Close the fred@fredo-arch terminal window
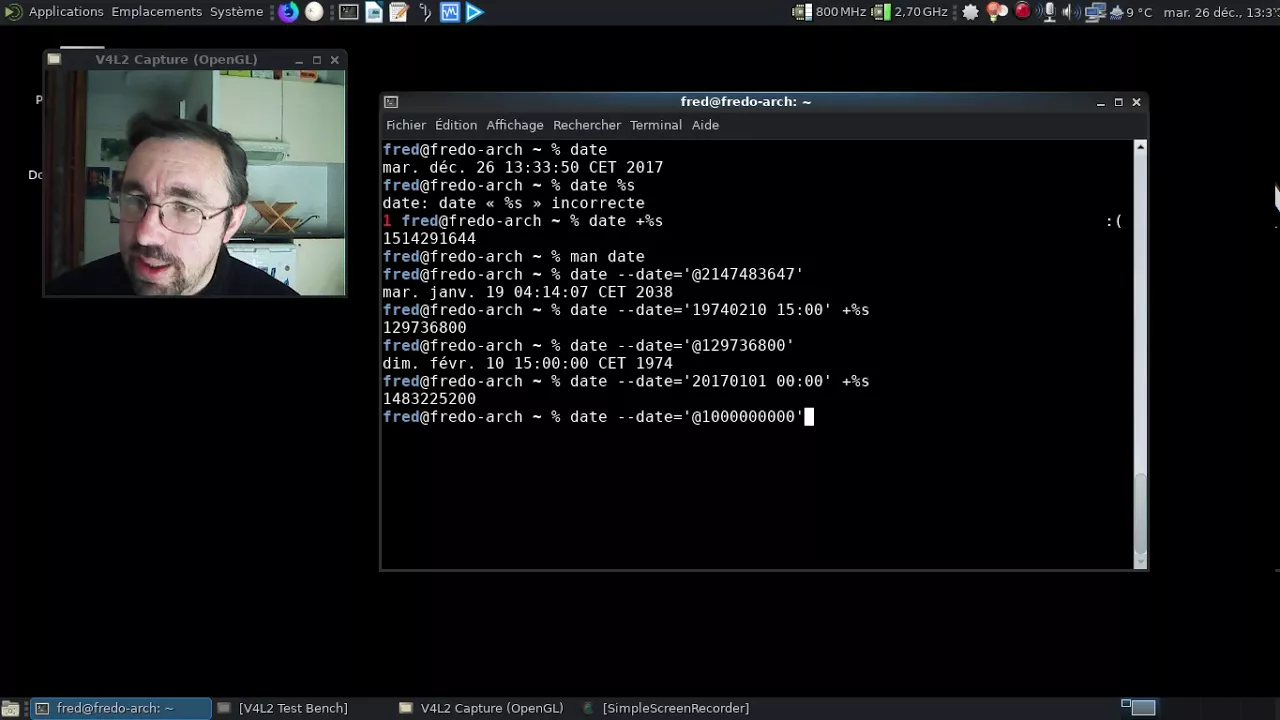The image size is (1280, 720). tap(1136, 102)
